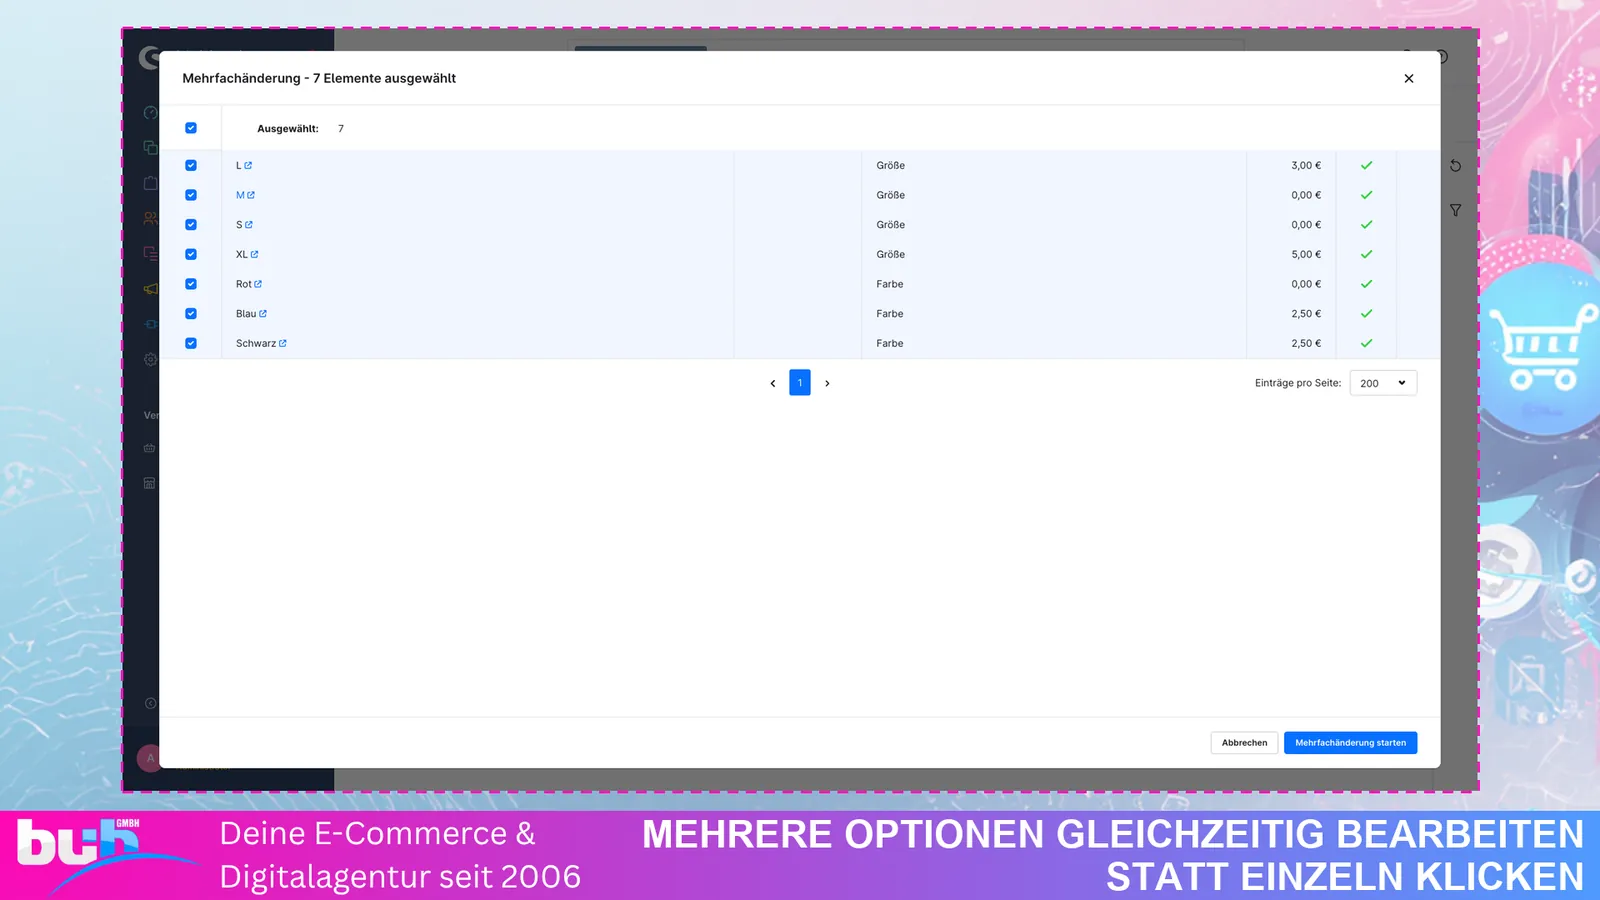Click the green checkmark in the XL row

coord(1366,254)
